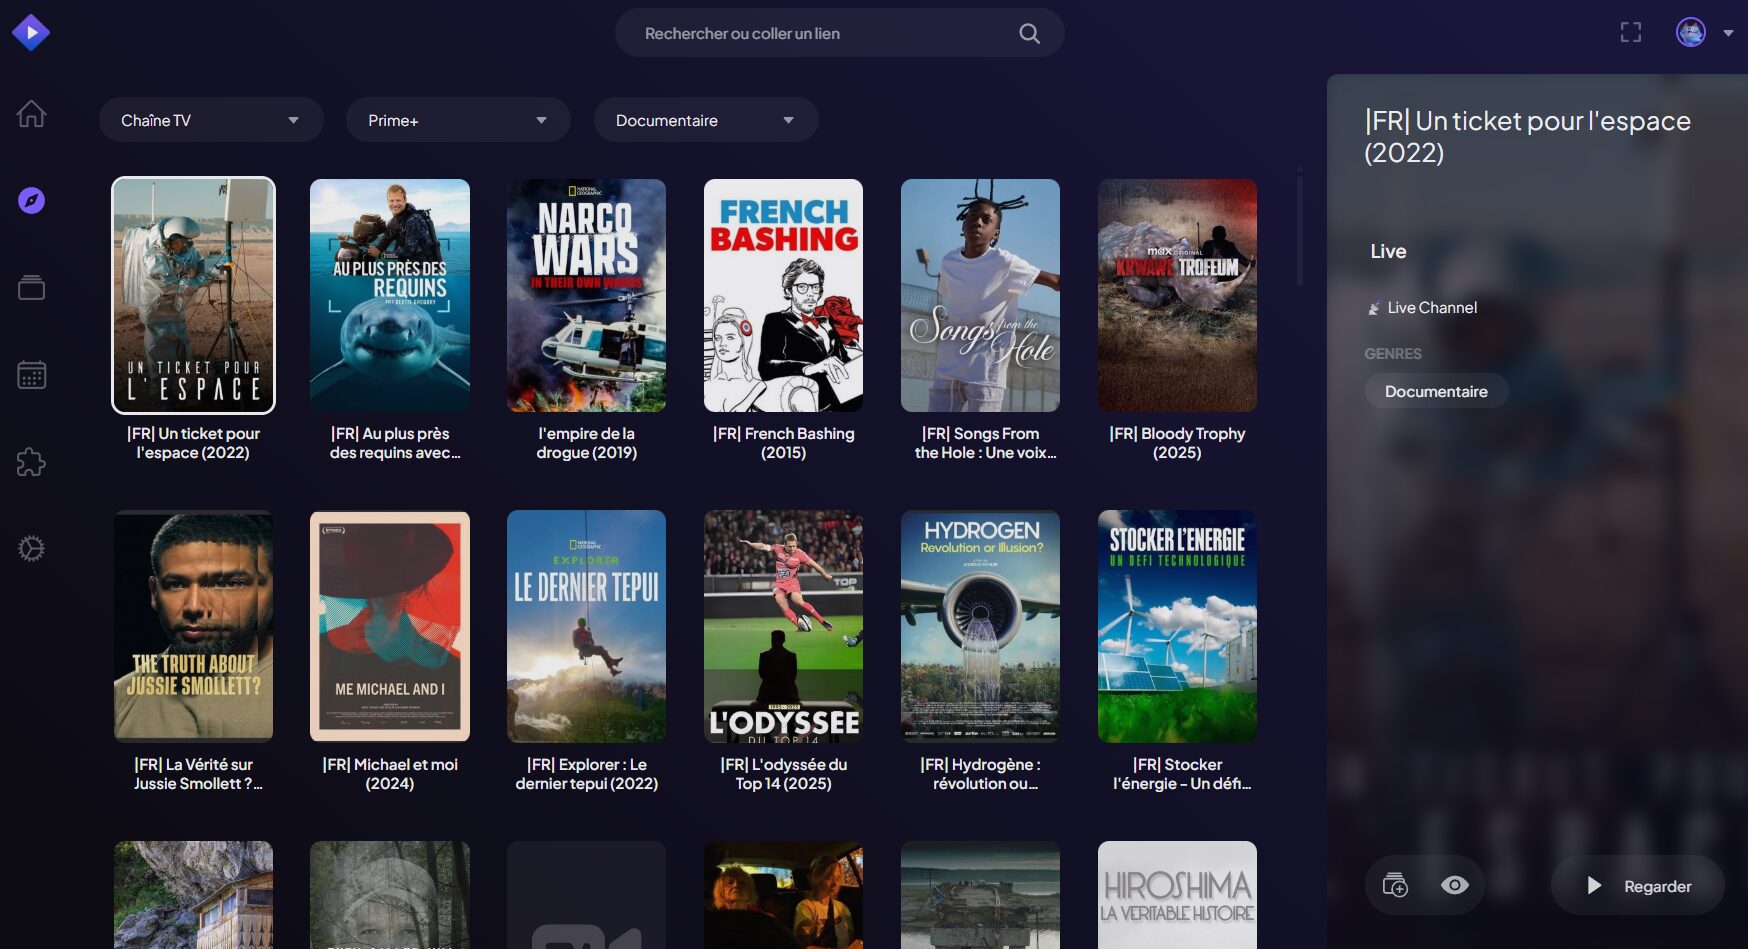Viewport: 1748px width, 949px height.
Task: Click the user profile avatar
Action: (x=1691, y=33)
